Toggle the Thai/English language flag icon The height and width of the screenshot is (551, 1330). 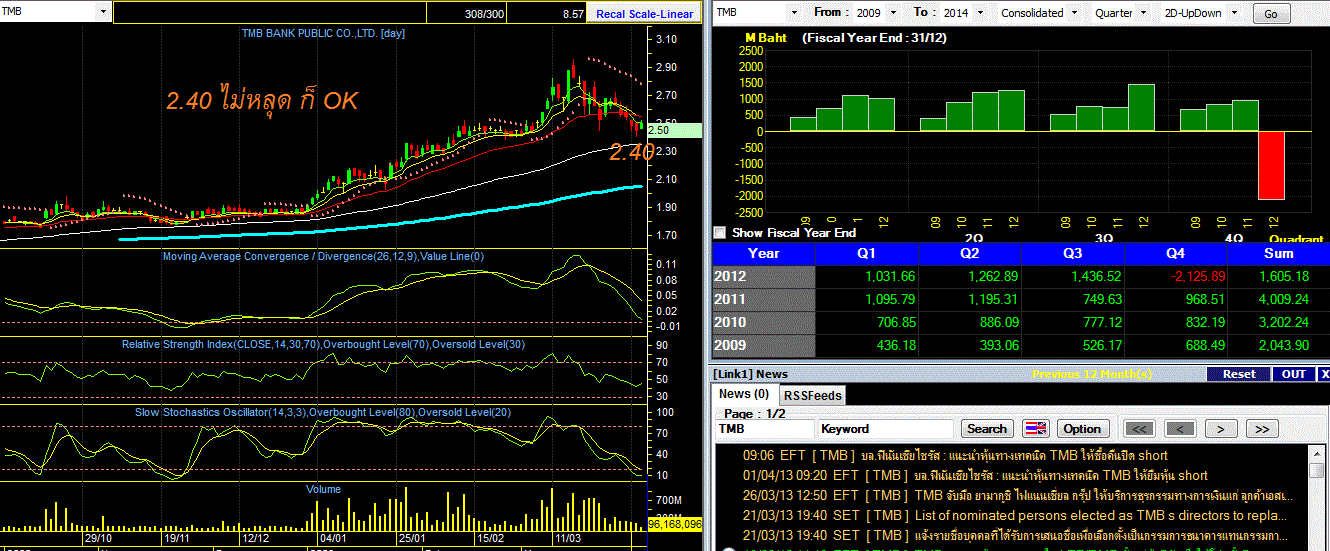(1036, 429)
